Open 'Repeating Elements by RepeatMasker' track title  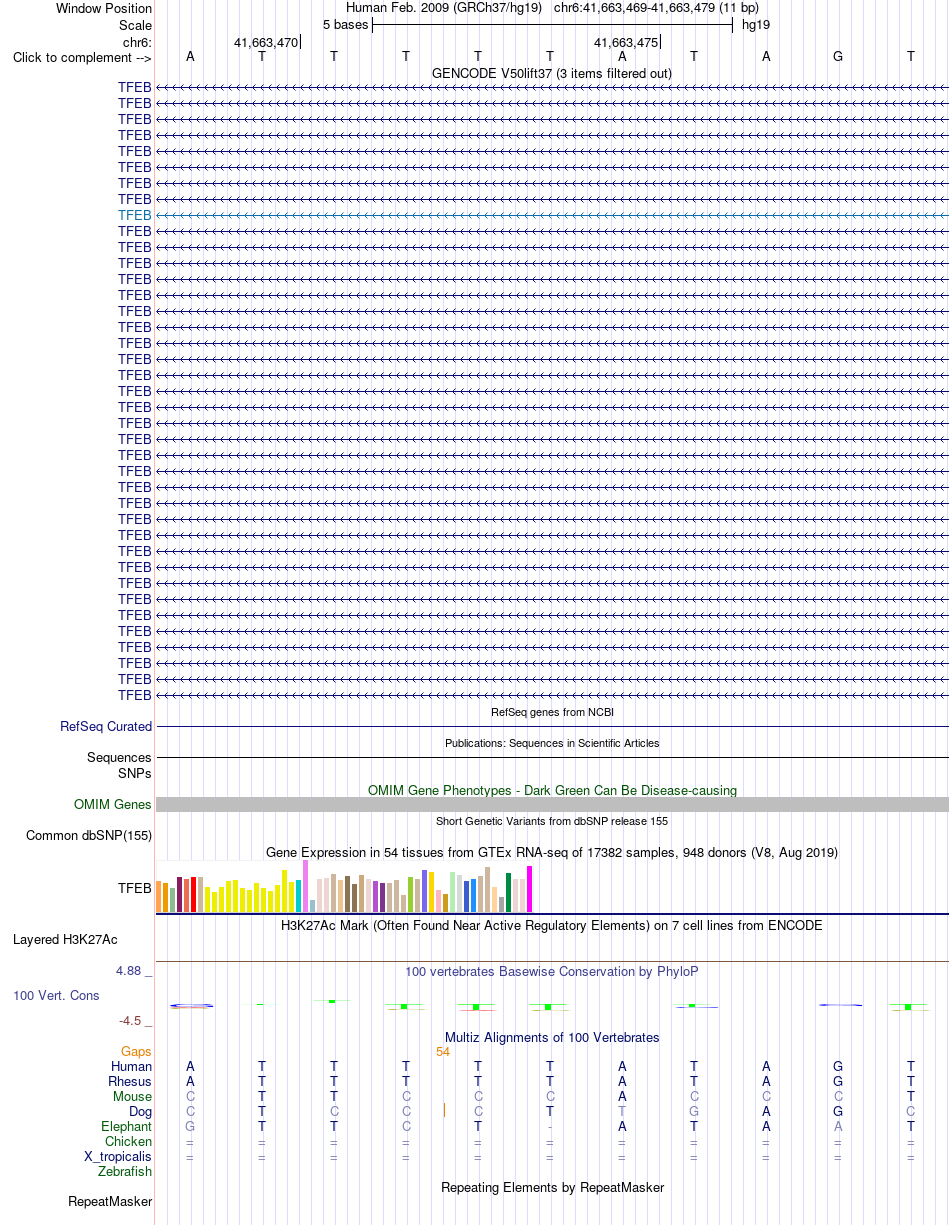(552, 1188)
